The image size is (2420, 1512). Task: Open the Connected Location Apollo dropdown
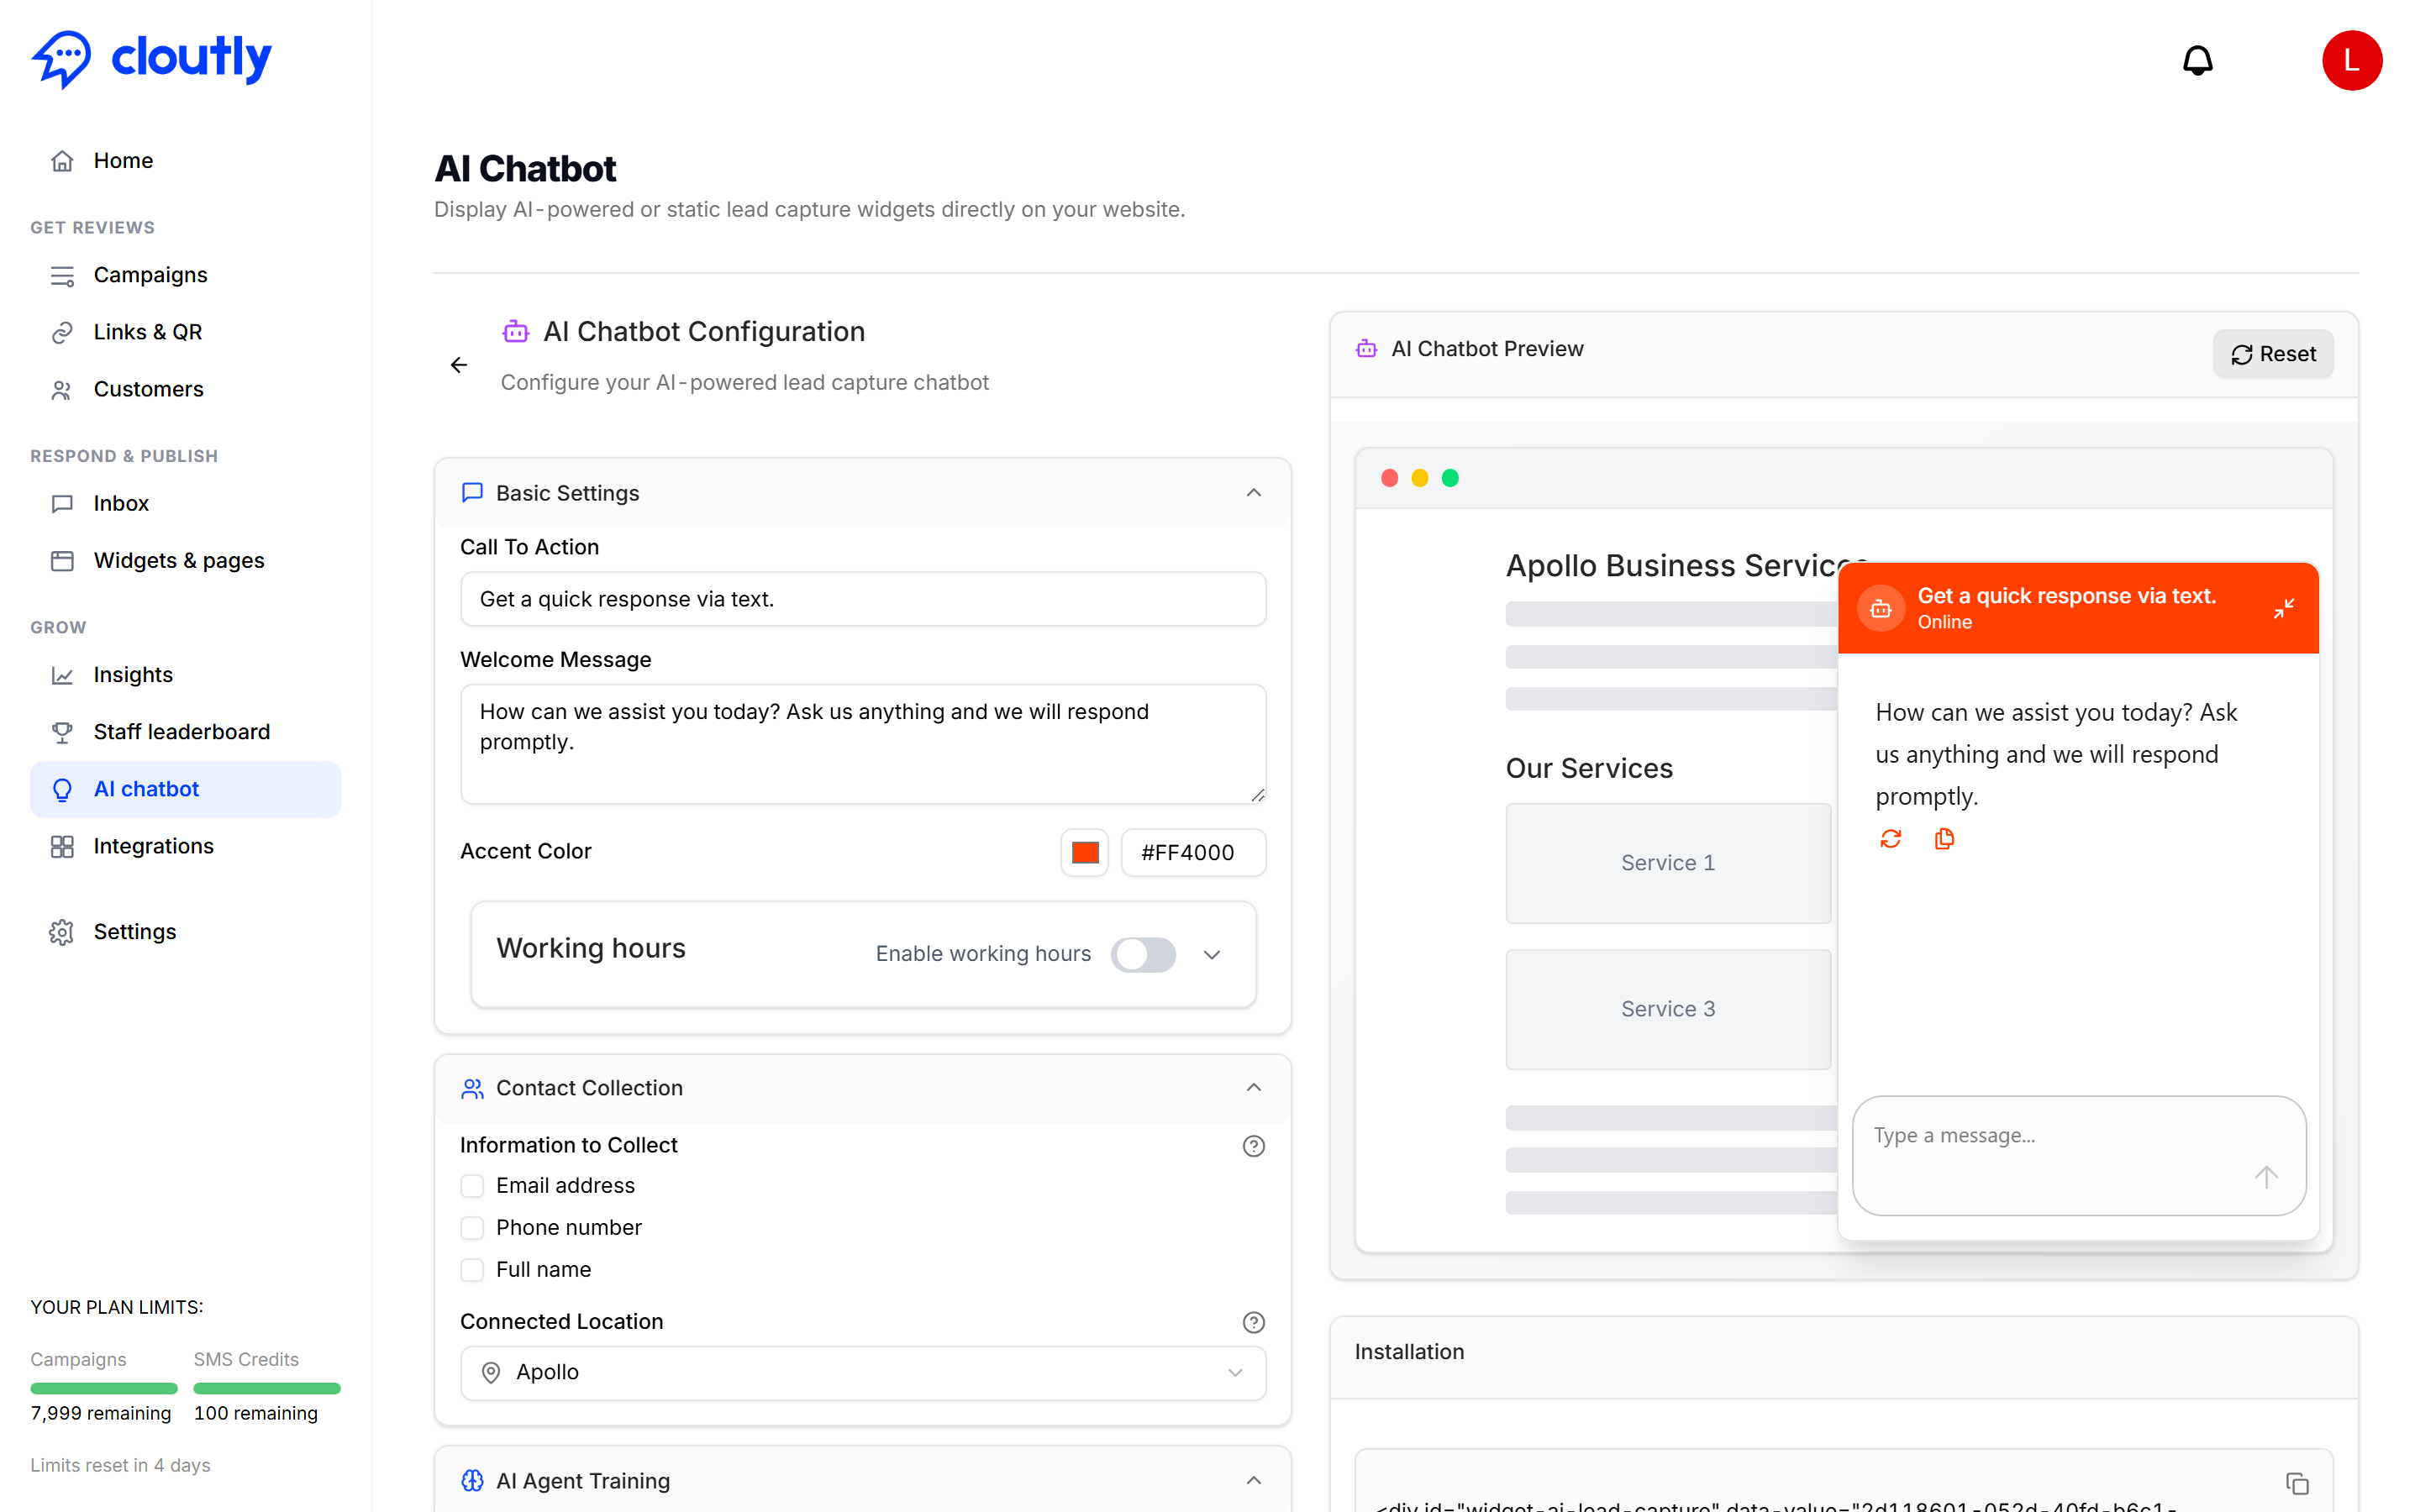(x=863, y=1373)
